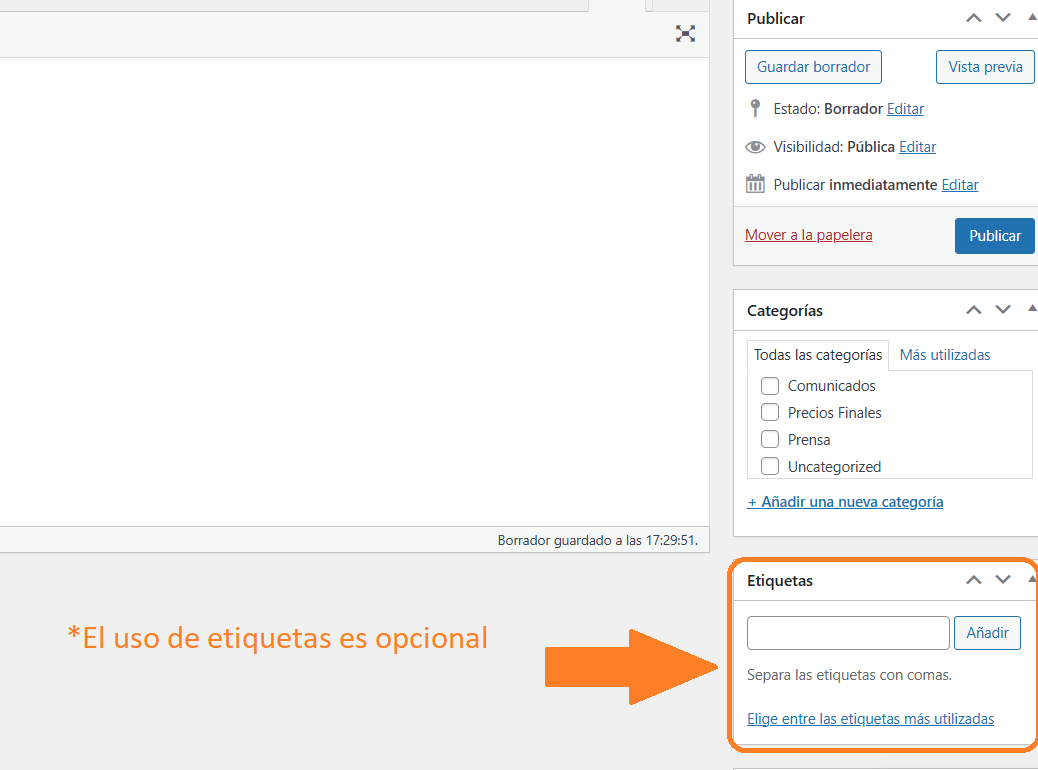Move Etiquetas panel up arrow
Screen dimensions: 1038x770
[x=973, y=580]
